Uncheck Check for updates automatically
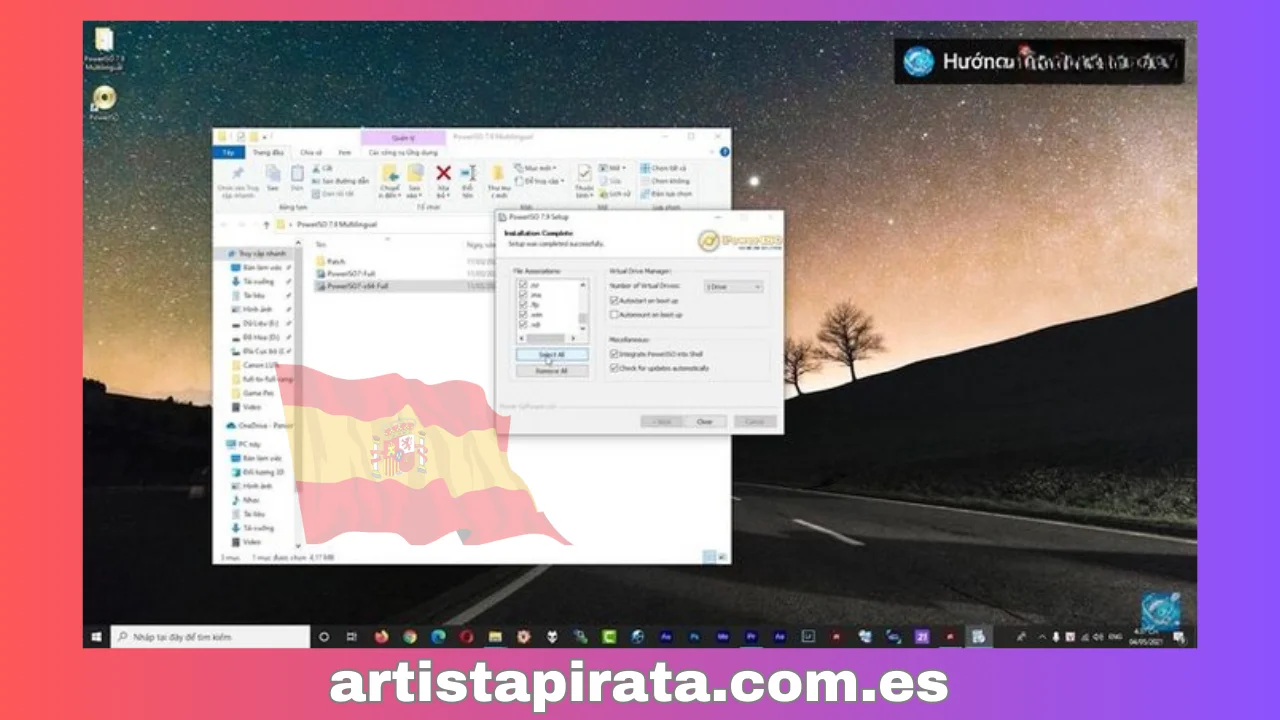Screen dimensions: 1280x720 614,369
